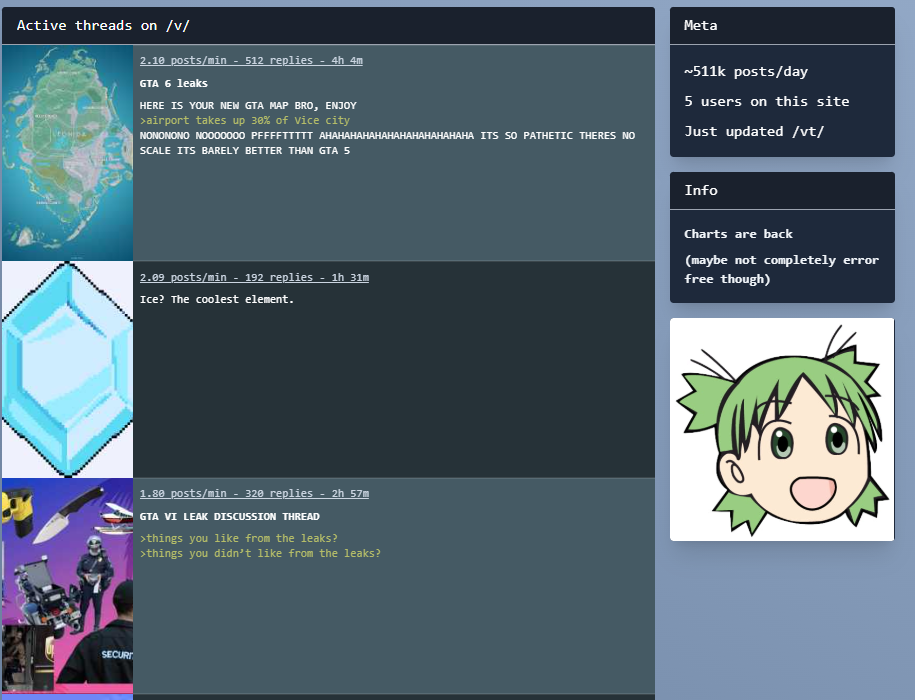The height and width of the screenshot is (700, 915).
Task: Select 'Ice? The coolest element.' text
Action: point(216,299)
